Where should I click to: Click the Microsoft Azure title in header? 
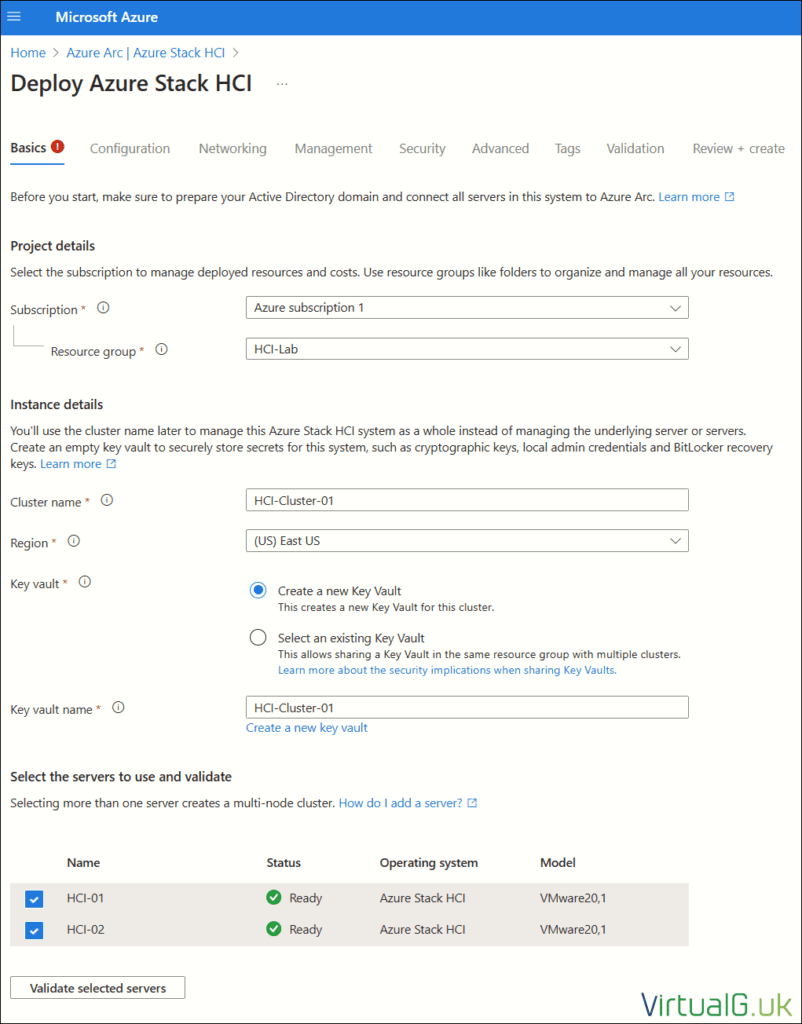click(x=106, y=17)
